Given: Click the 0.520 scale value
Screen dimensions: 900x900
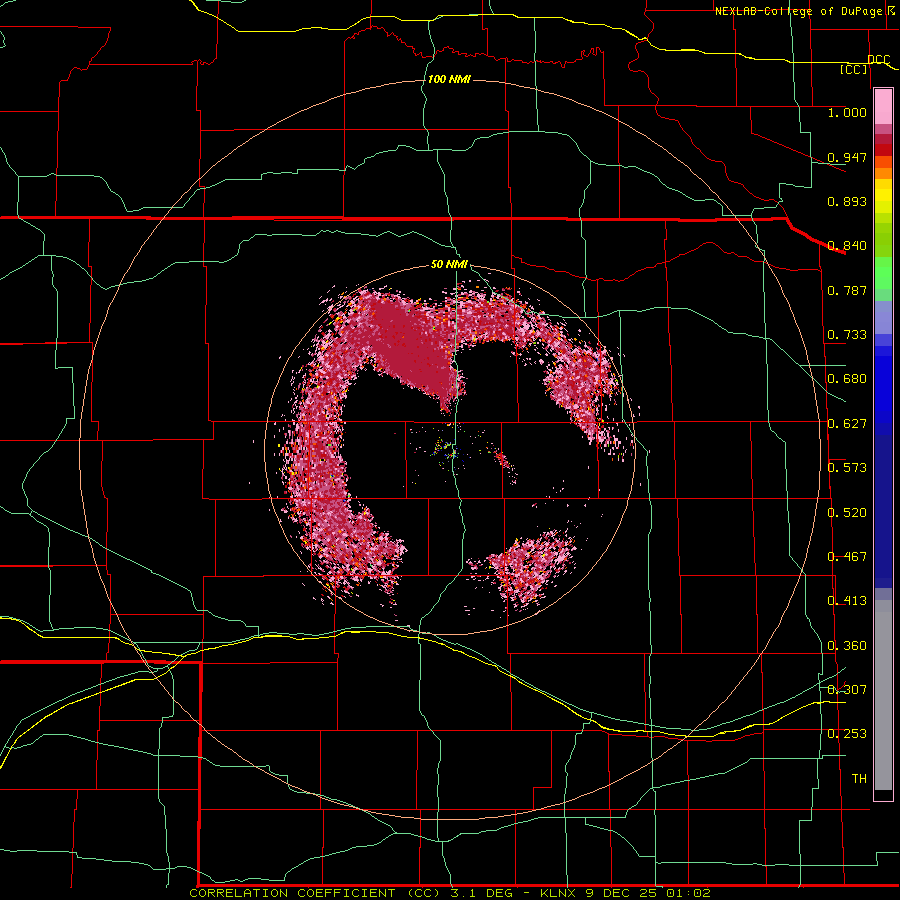Looking at the screenshot, I should (x=847, y=513).
